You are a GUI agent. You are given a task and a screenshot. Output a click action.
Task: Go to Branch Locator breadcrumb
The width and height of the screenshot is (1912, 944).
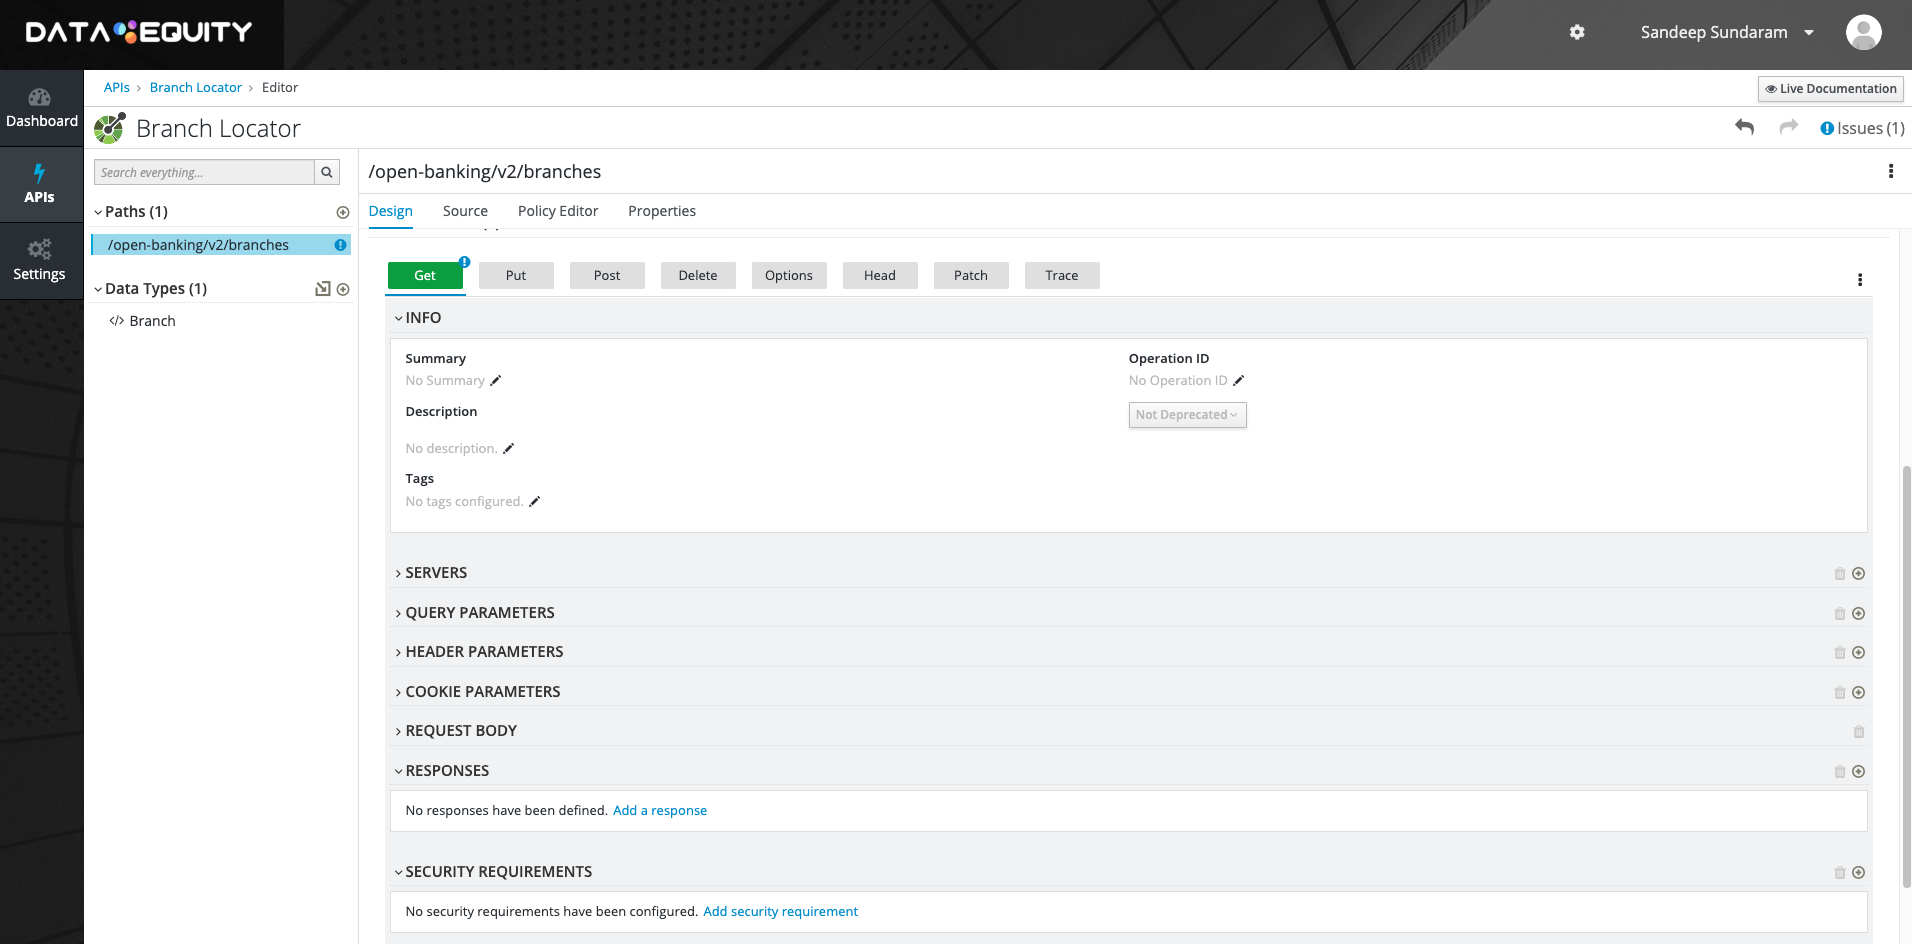click(196, 88)
